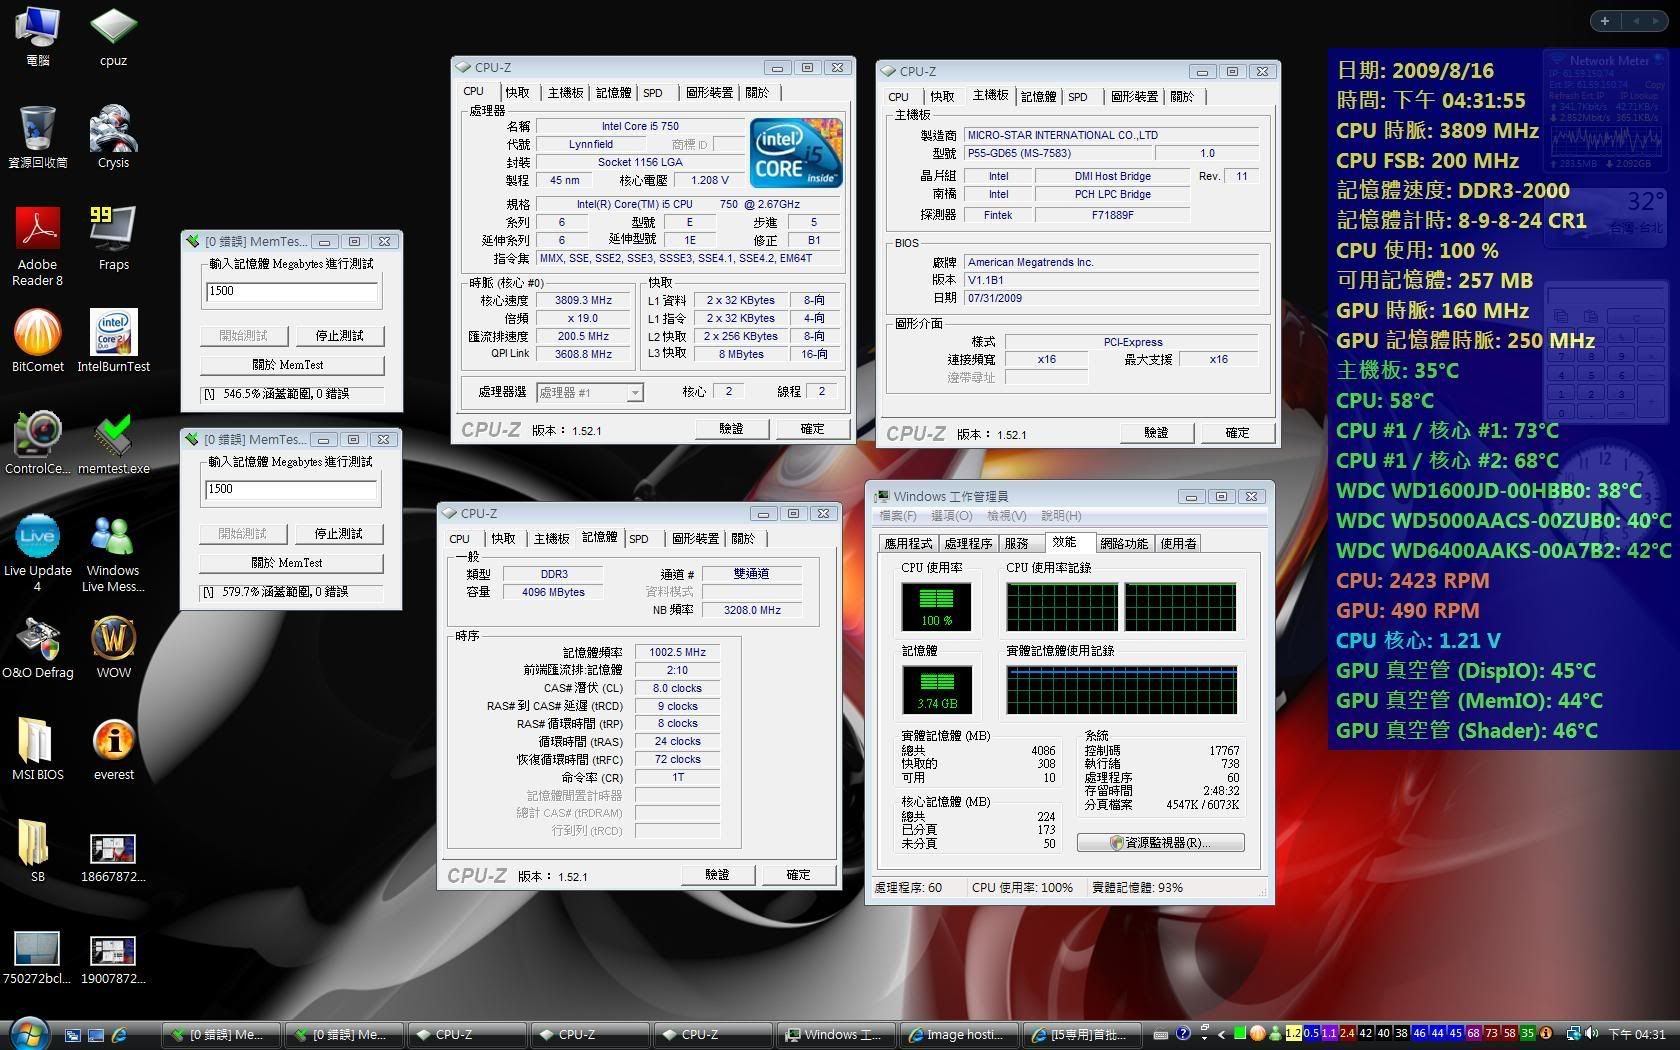Click the megabytes input in the upper MemTest window
The height and width of the screenshot is (1050, 1680).
point(292,291)
